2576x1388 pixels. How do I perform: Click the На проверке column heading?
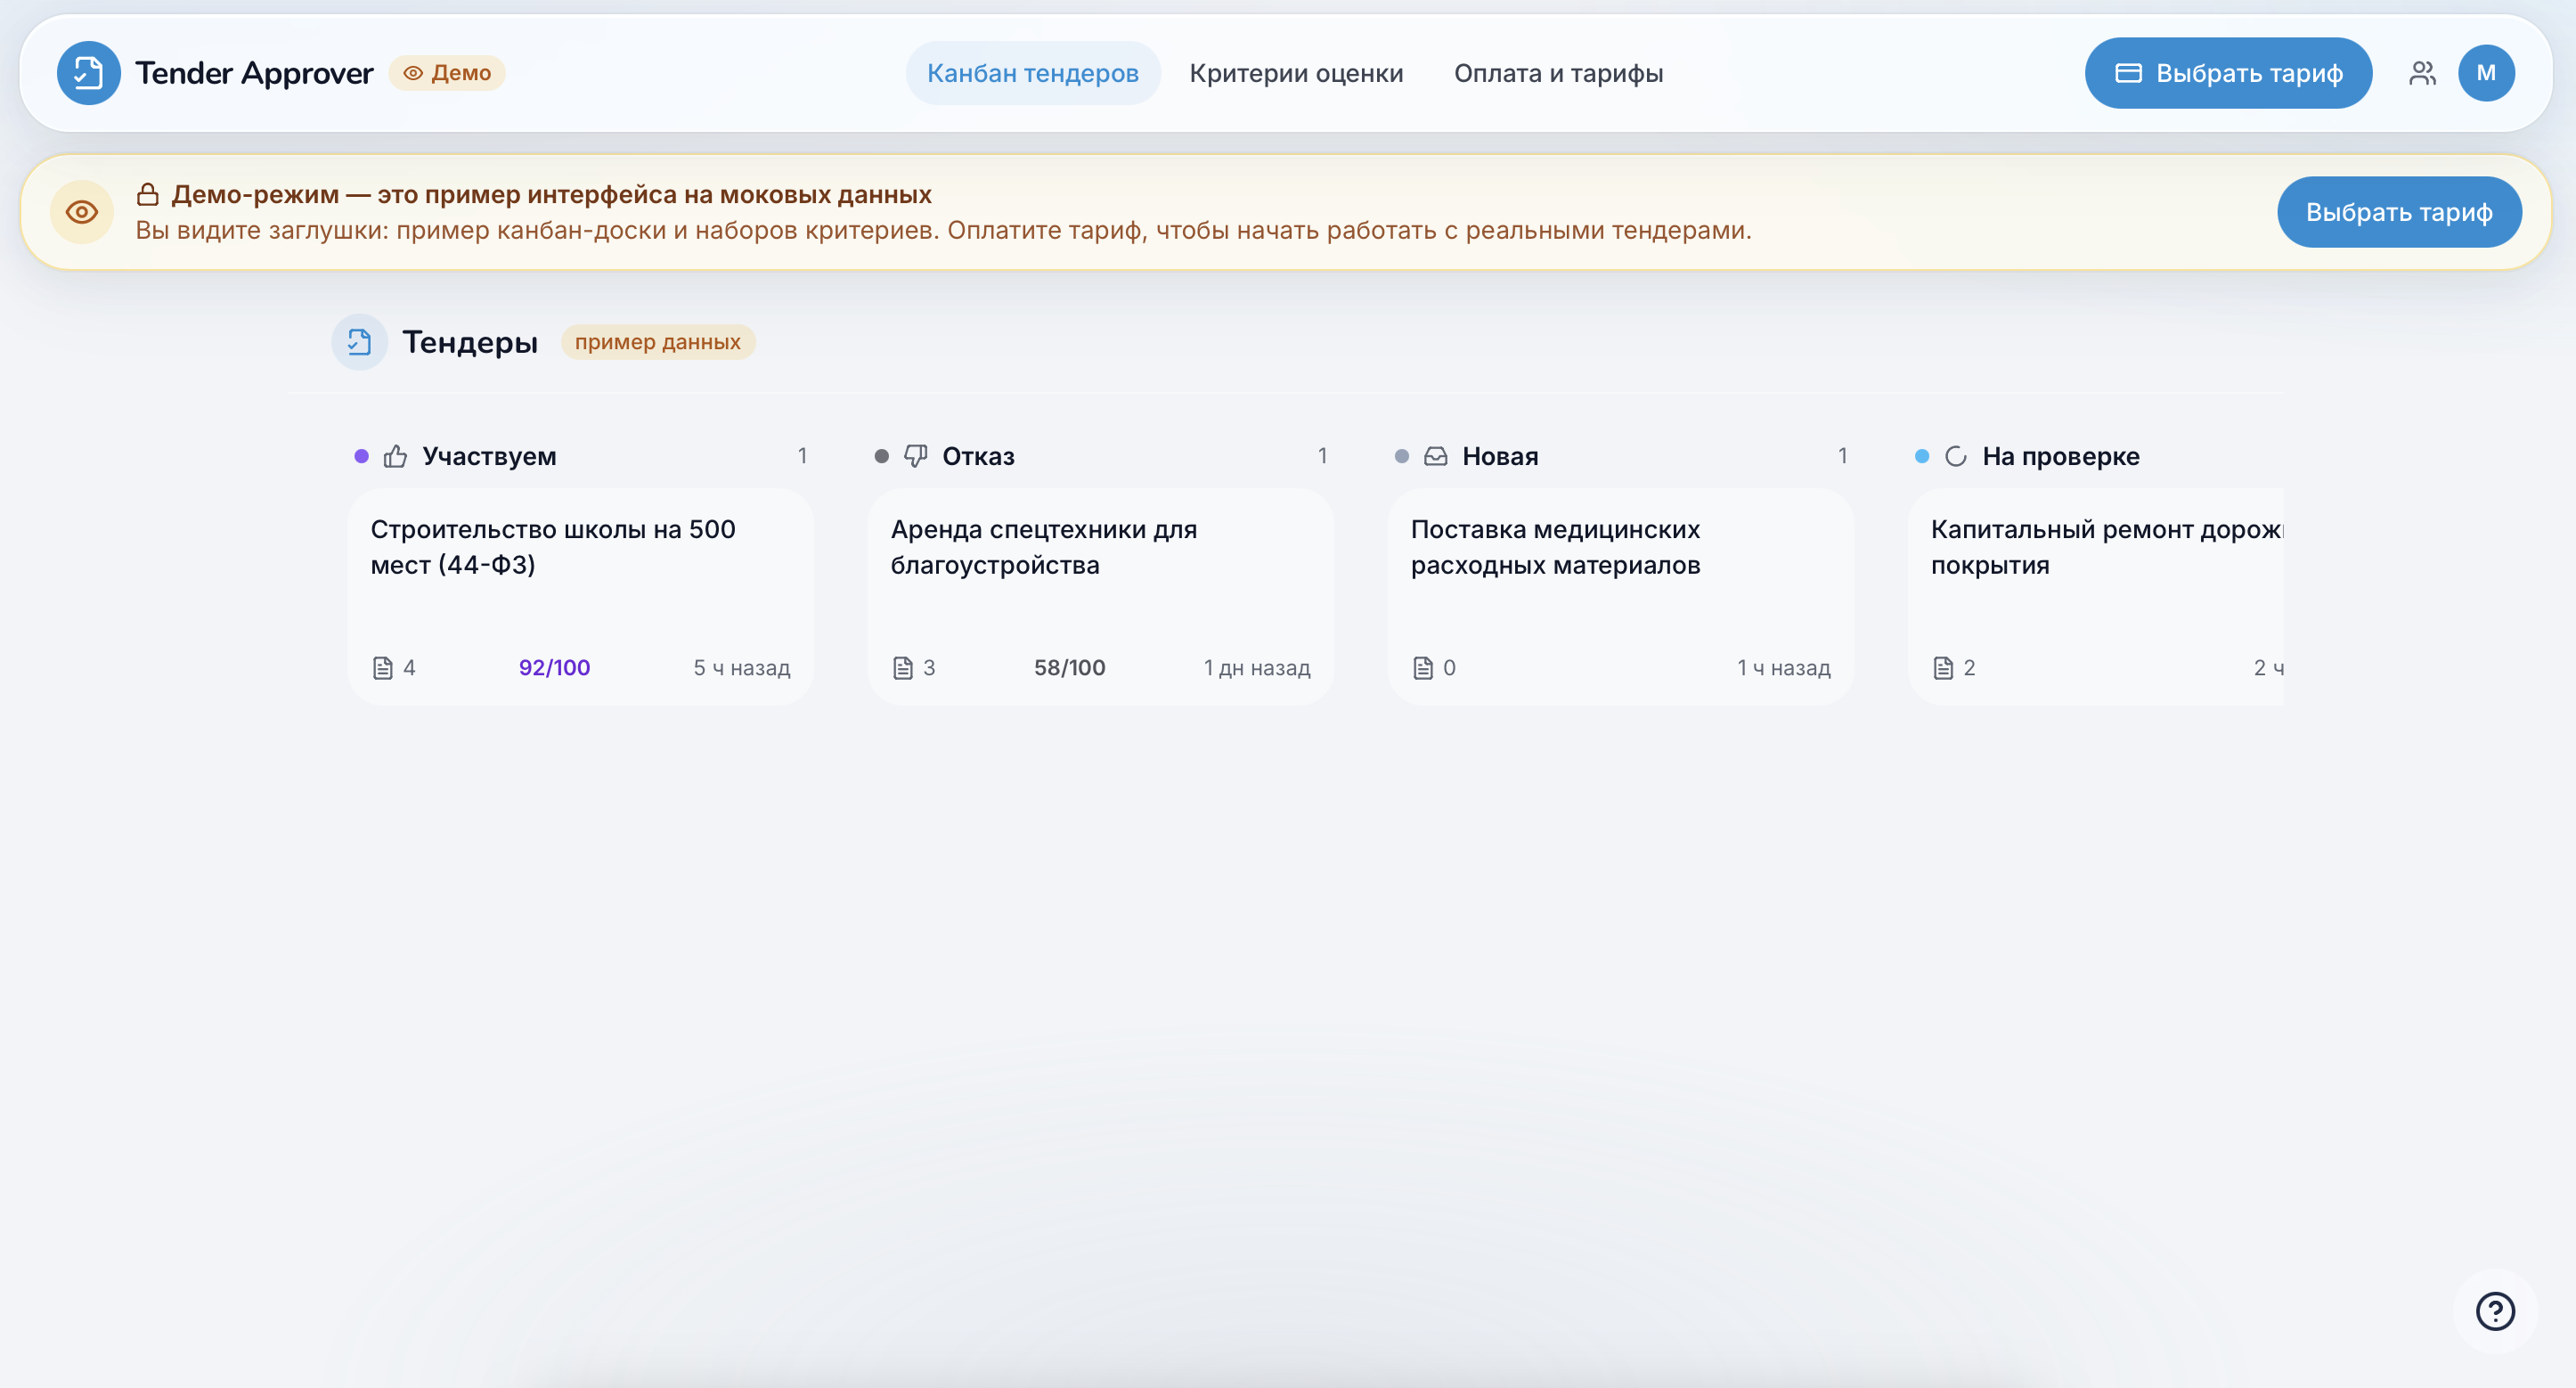[2061, 456]
